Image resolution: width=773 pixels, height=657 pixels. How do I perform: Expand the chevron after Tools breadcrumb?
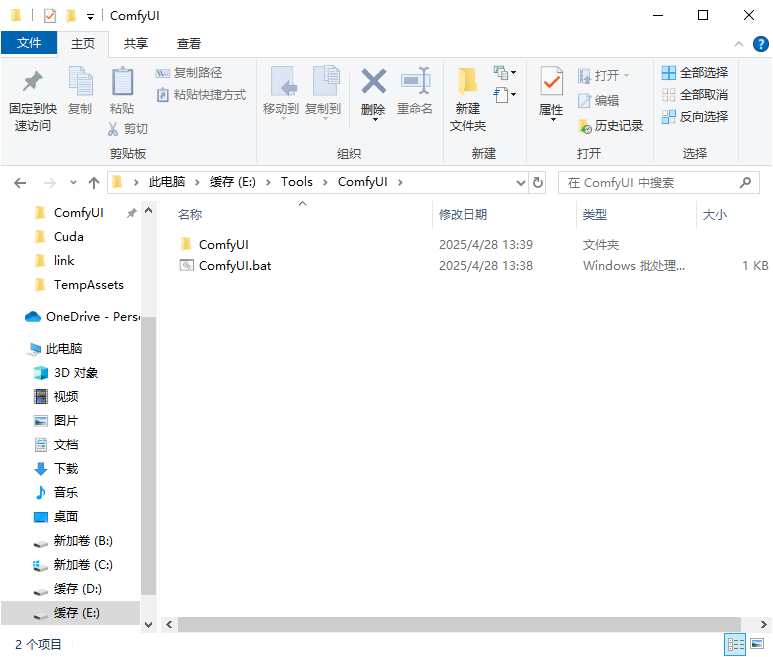click(x=325, y=182)
